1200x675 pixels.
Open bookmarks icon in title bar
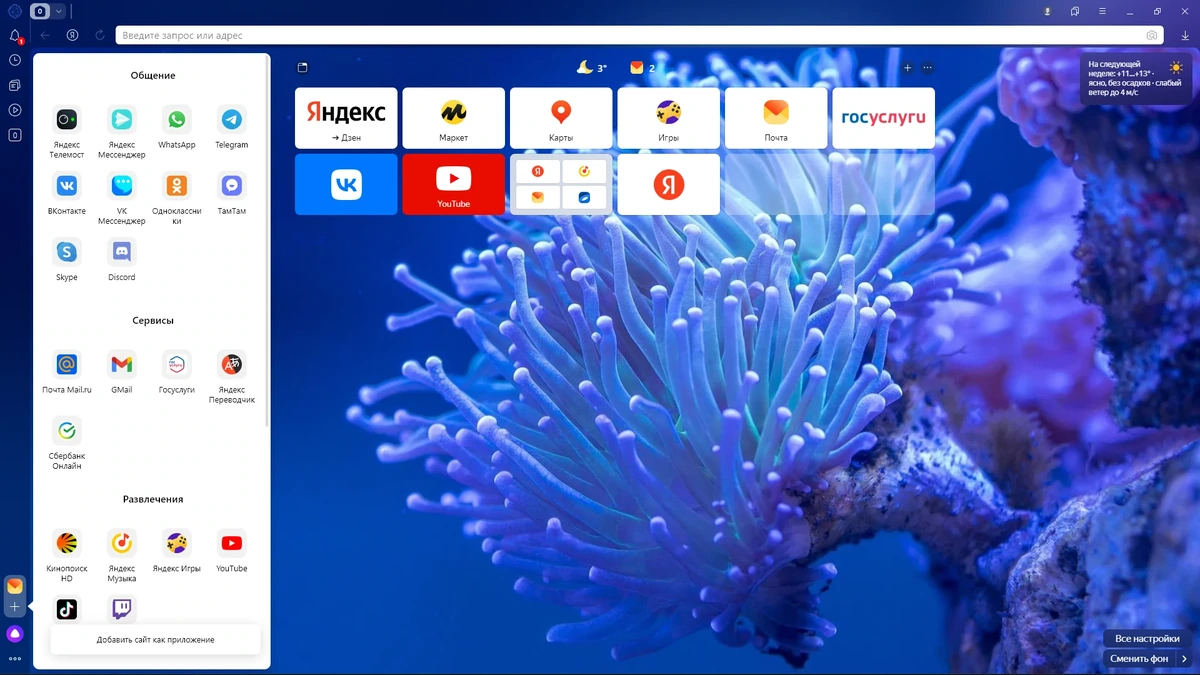[x=1075, y=11]
